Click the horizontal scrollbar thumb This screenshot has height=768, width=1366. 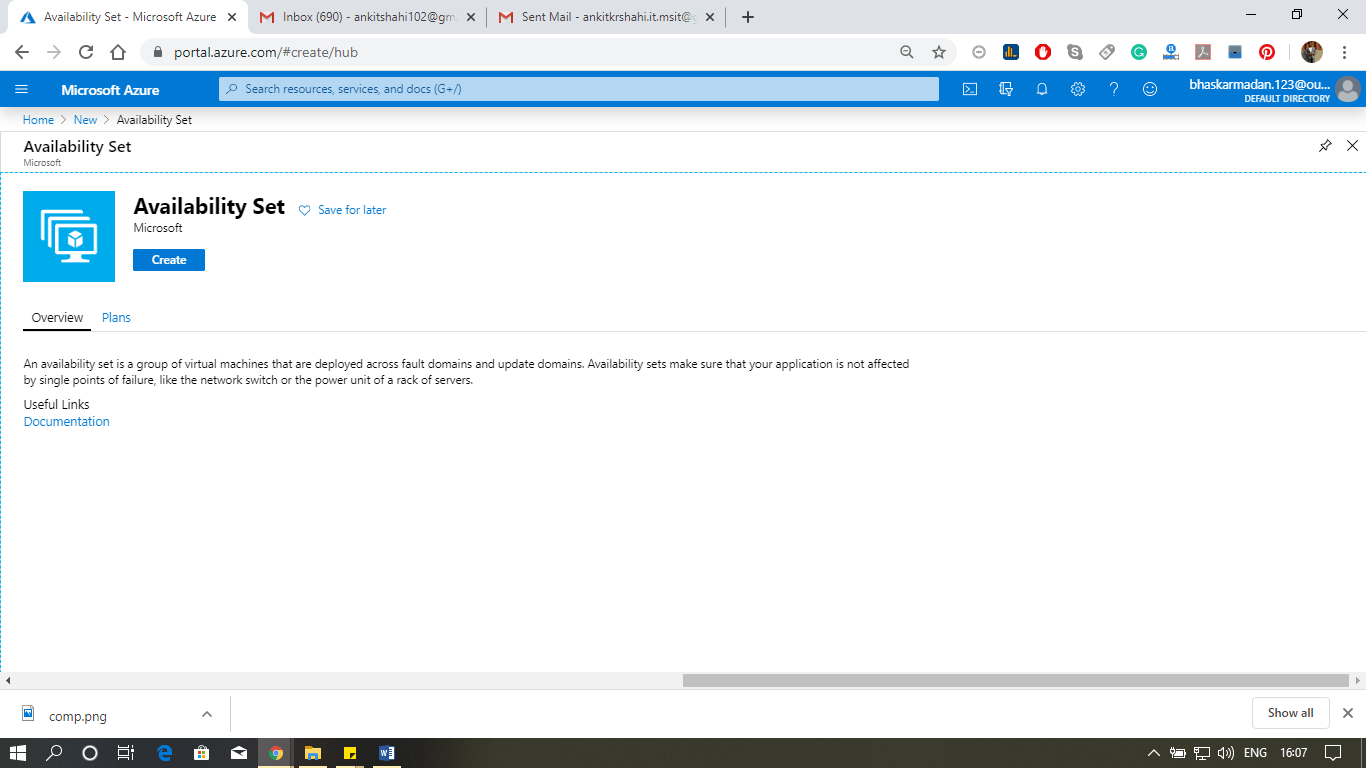coord(1016,680)
